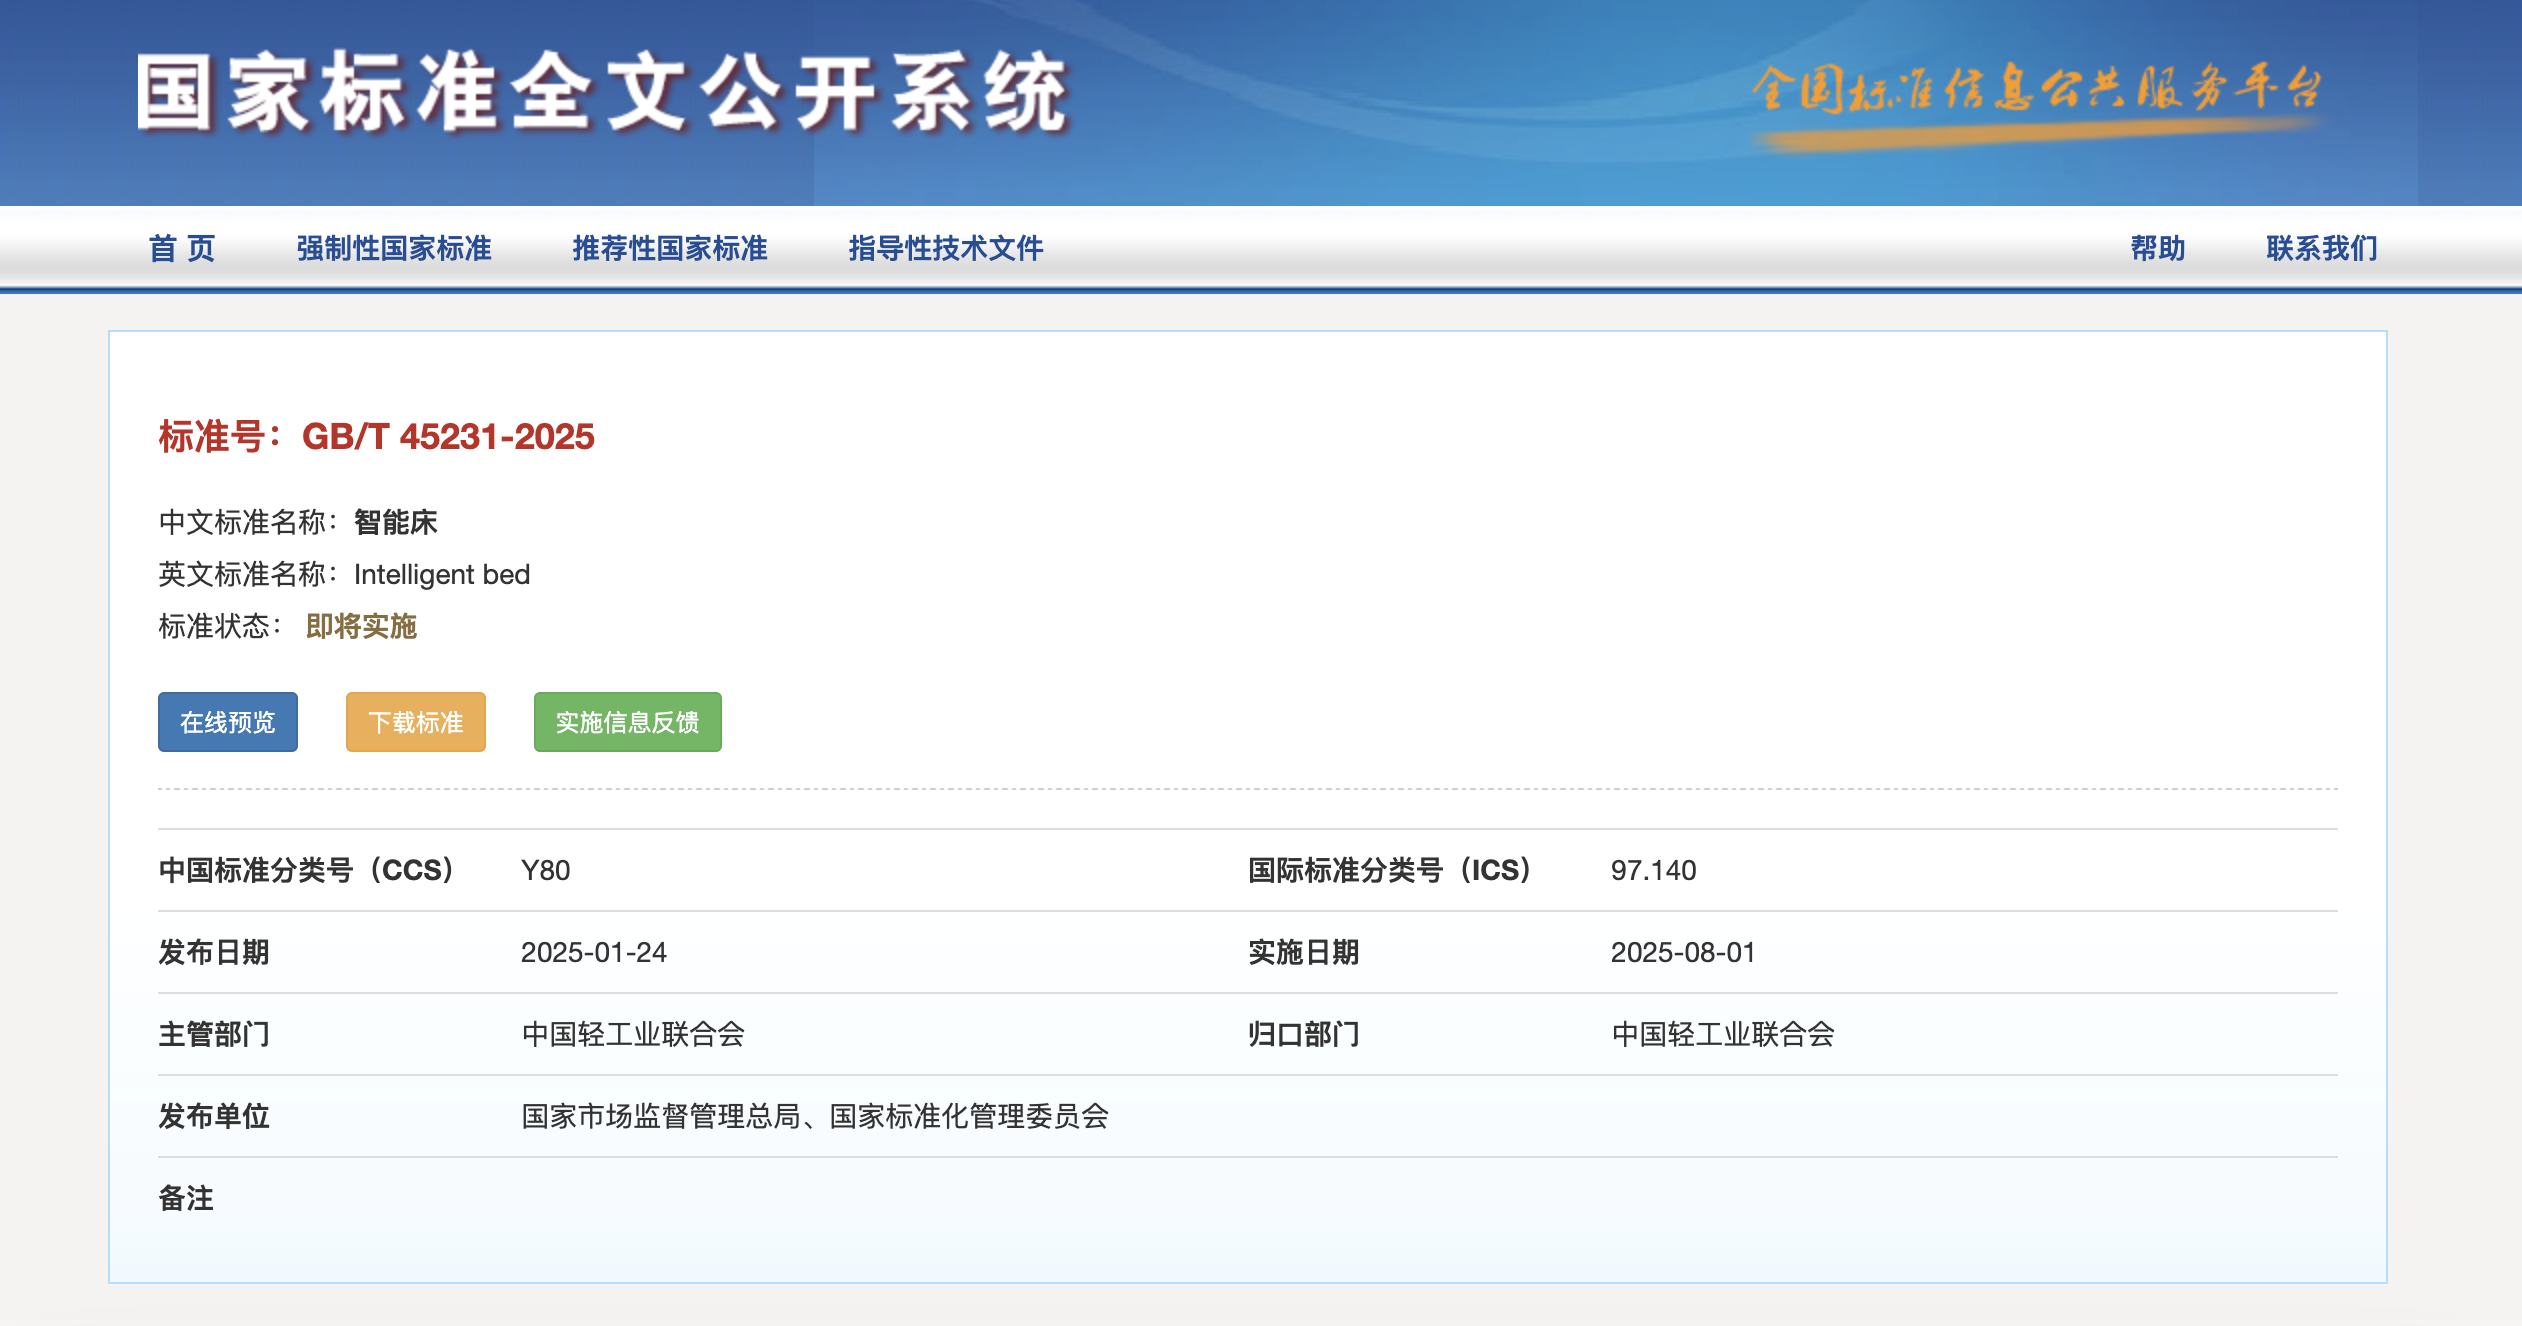Click the 发布日期 label

[x=214, y=952]
